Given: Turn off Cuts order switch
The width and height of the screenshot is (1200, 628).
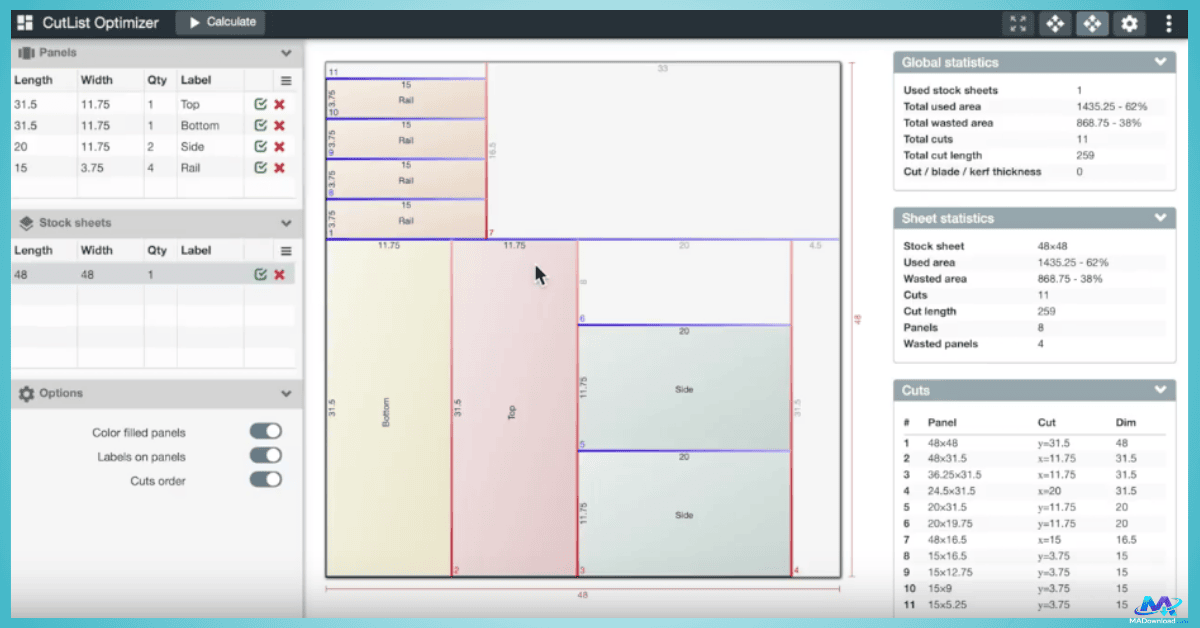Looking at the screenshot, I should [265, 480].
